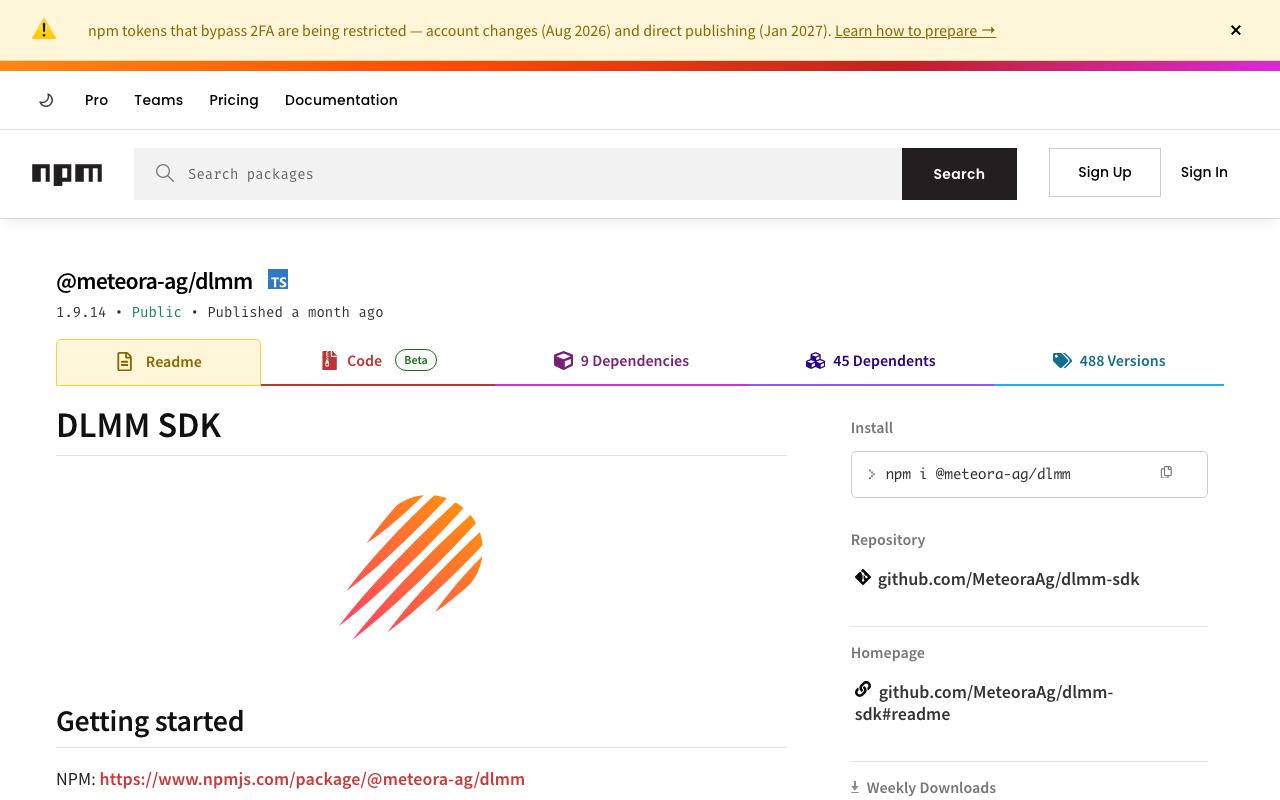Click the Weekly Downloads arrow icon
1280x800 pixels.
(x=855, y=787)
